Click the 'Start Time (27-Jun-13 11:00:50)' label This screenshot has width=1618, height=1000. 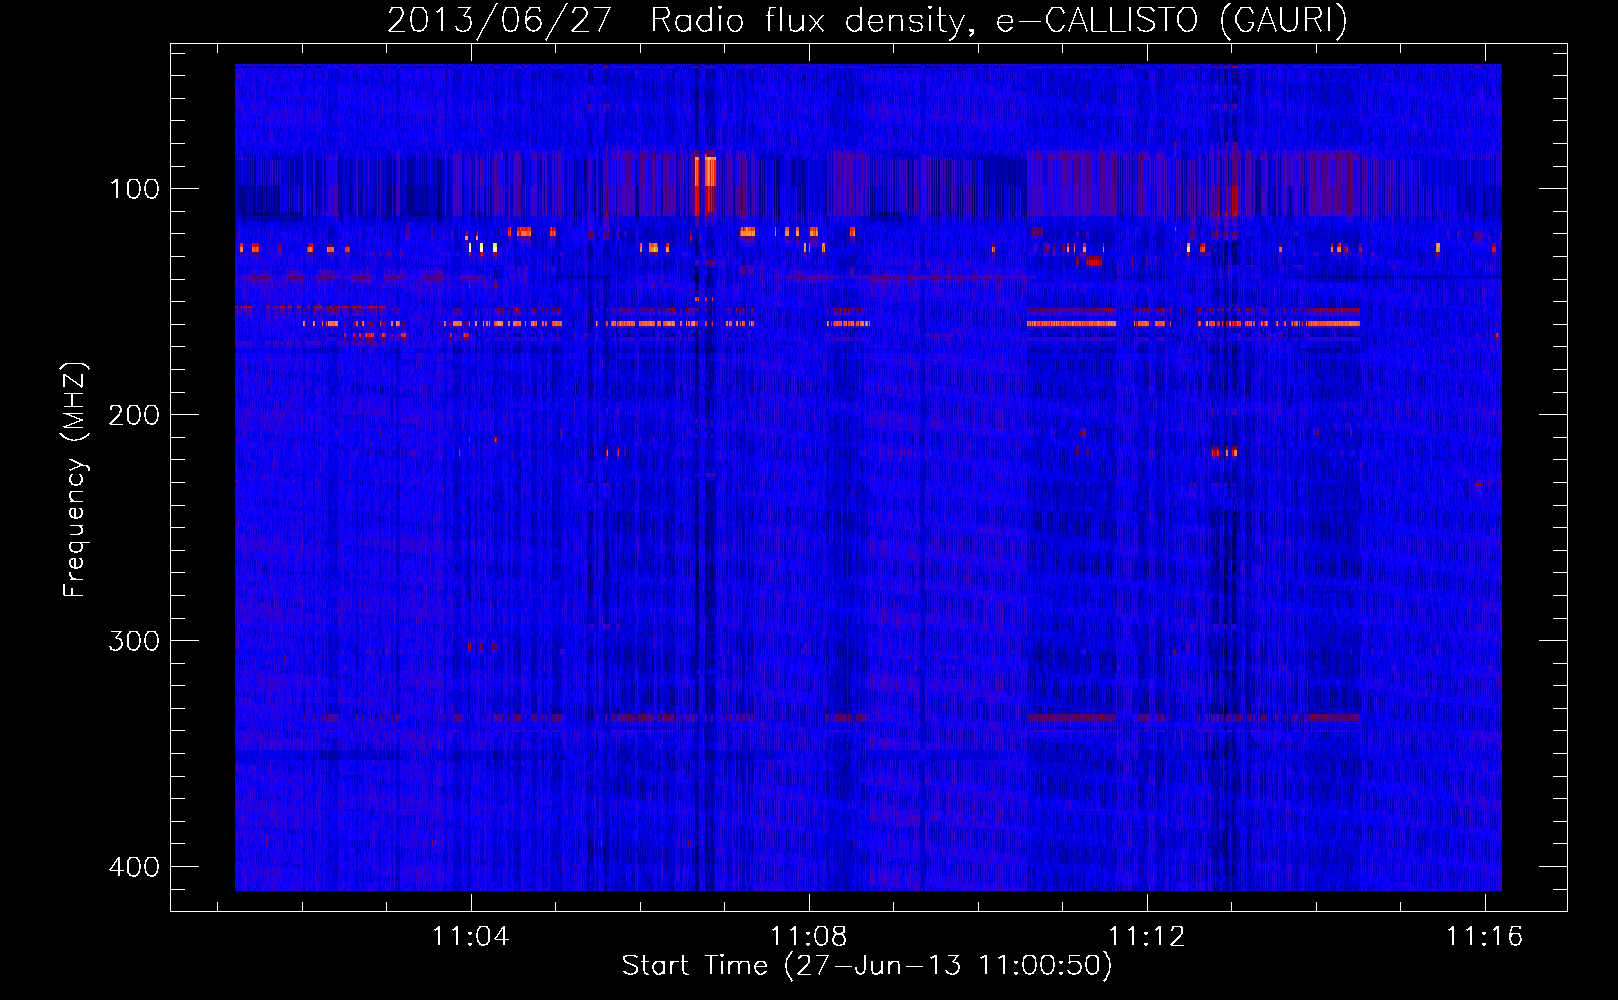[x=867, y=966]
